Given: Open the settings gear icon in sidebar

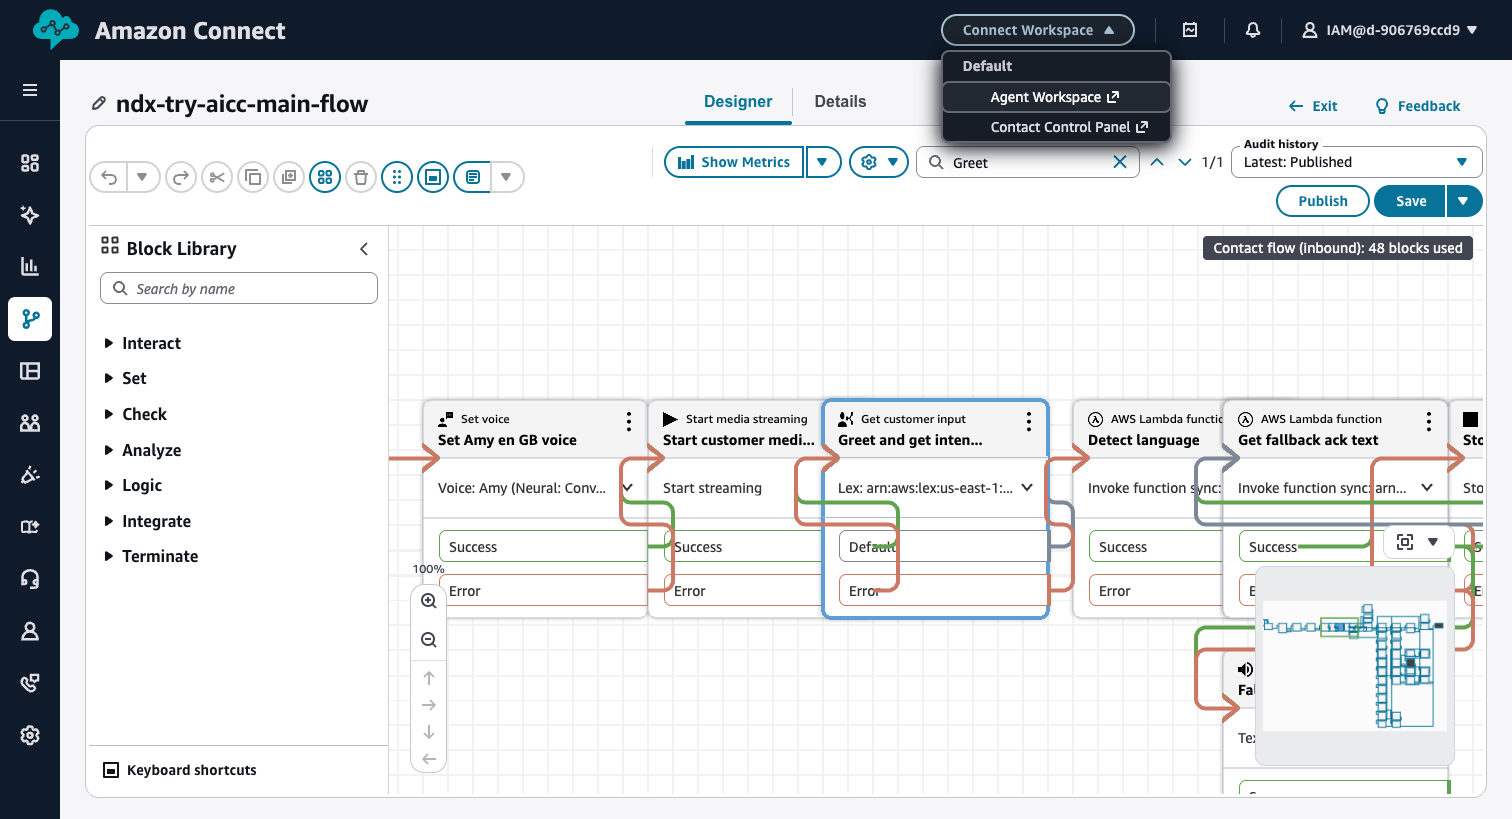Looking at the screenshot, I should (x=30, y=735).
